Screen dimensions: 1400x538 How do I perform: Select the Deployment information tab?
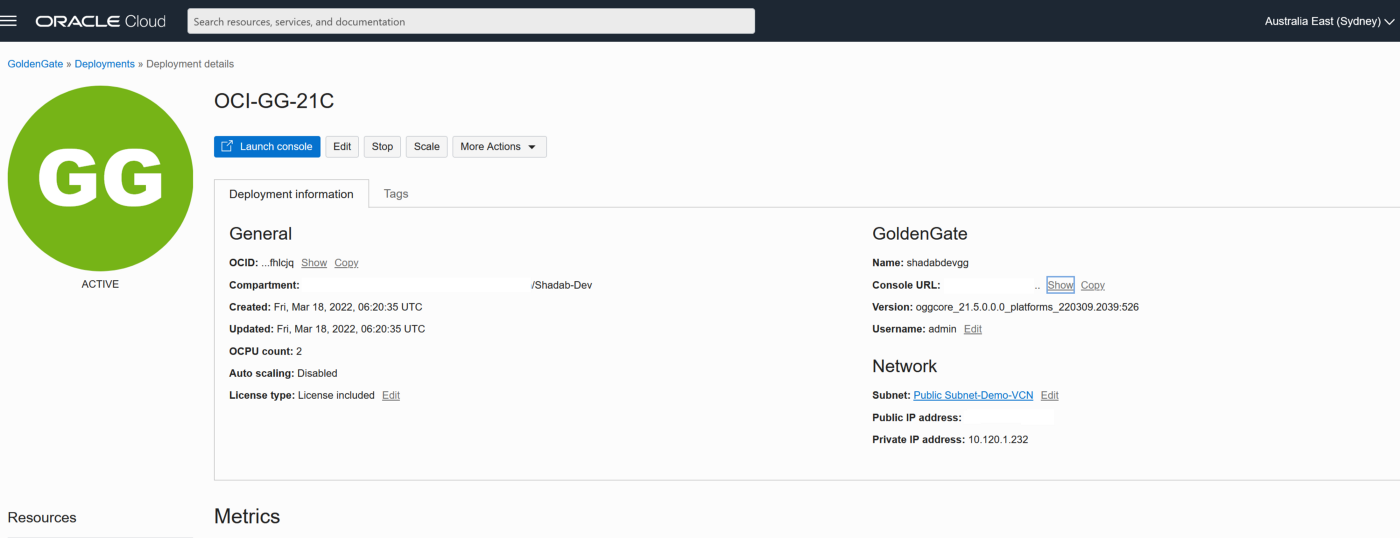click(291, 194)
